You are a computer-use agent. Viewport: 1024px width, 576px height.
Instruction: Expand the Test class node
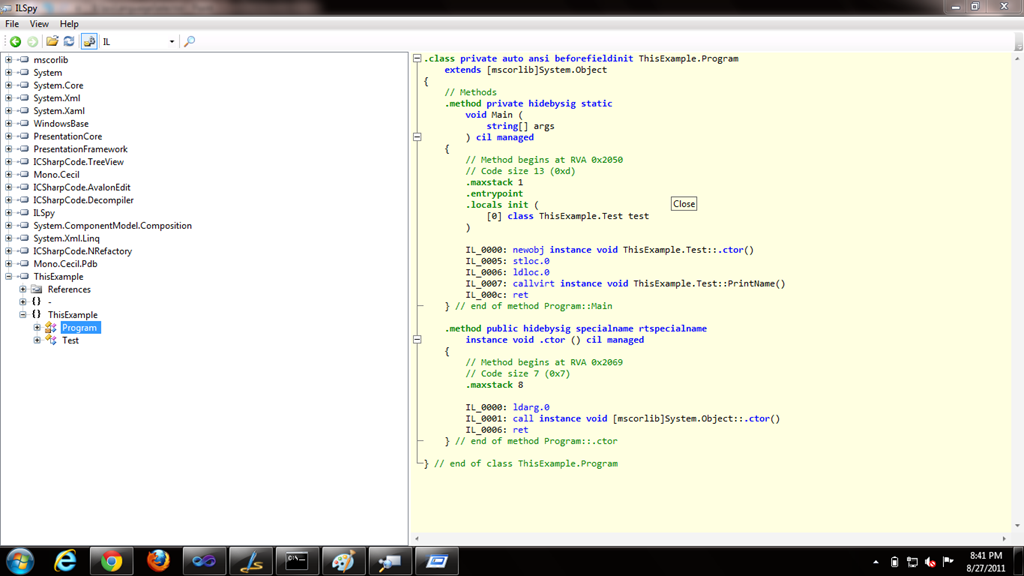coord(37,340)
